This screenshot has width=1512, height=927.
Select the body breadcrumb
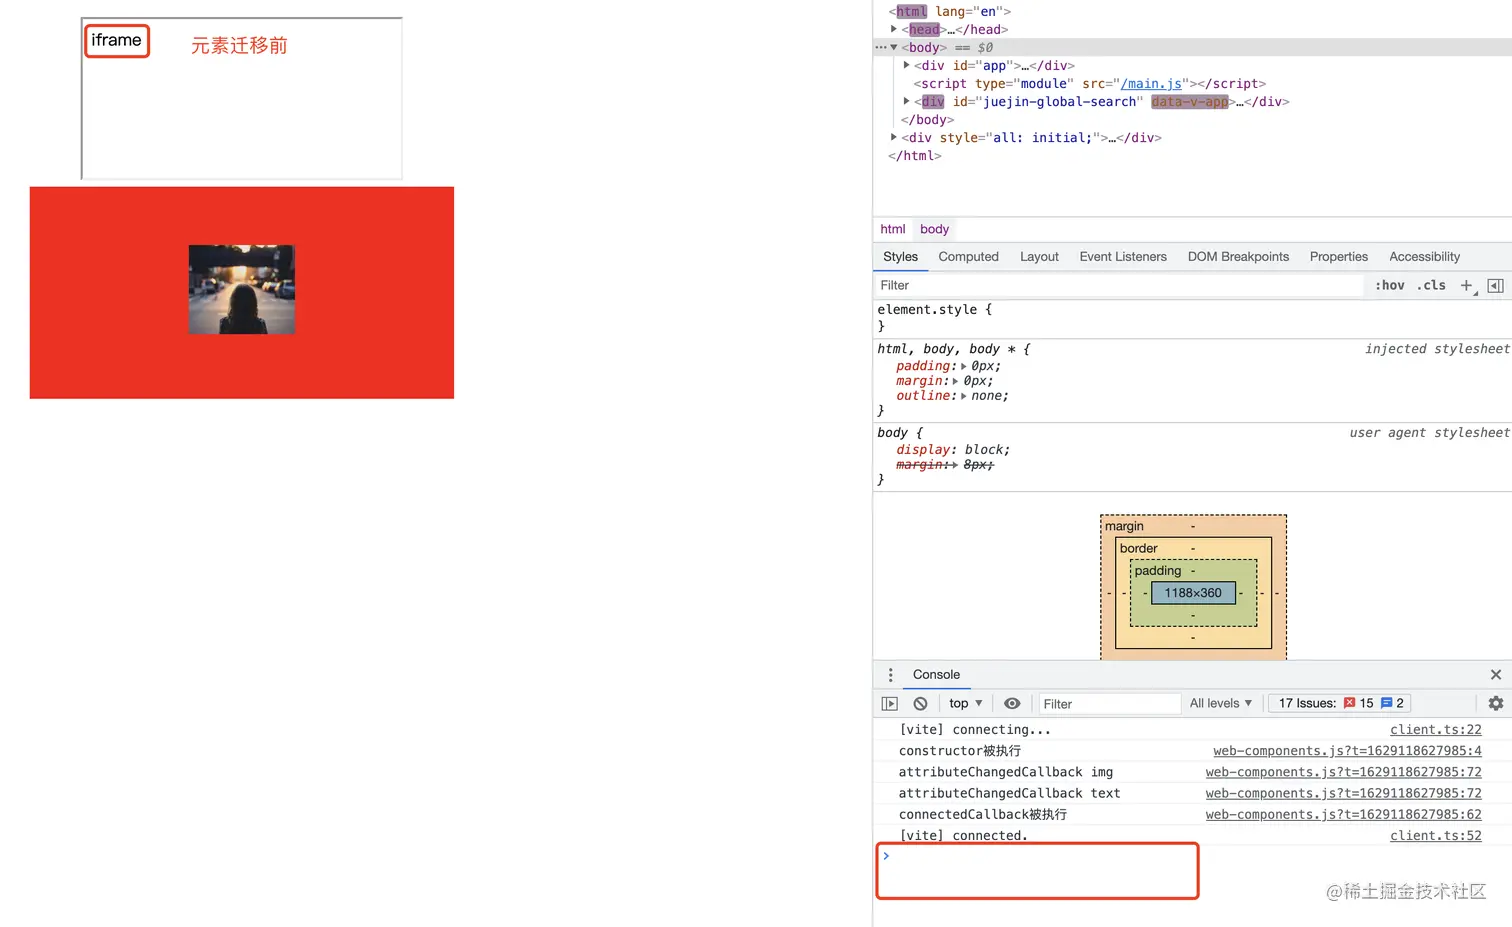coord(934,229)
